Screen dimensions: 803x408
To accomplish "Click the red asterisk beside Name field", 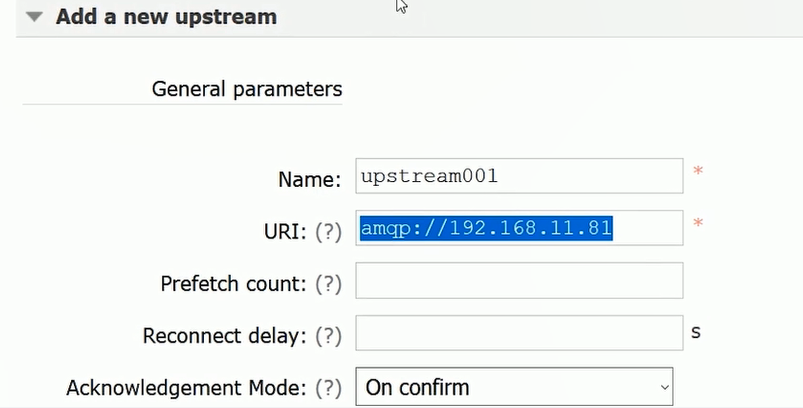I will (x=698, y=171).
